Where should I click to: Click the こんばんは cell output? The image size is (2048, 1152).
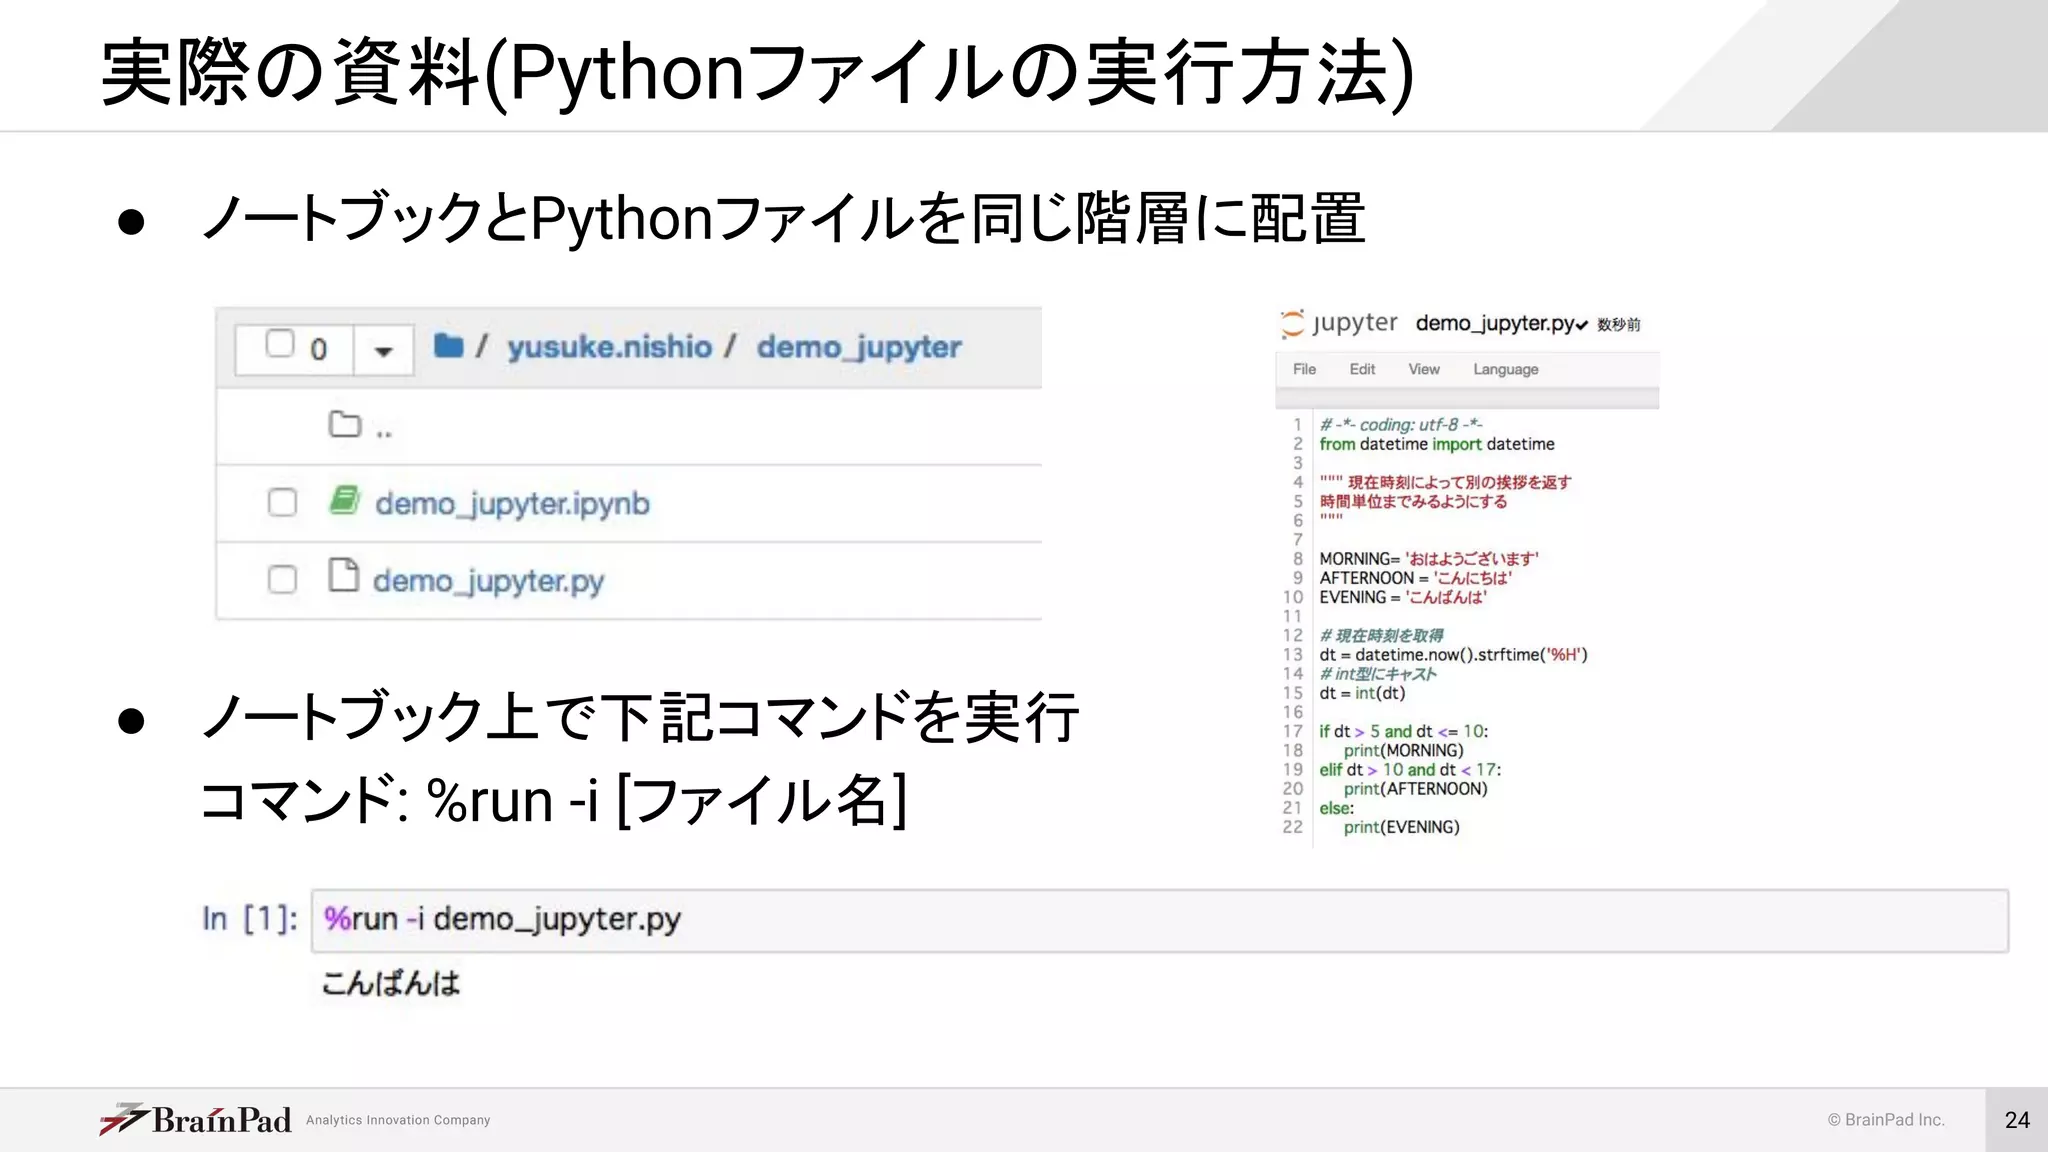click(391, 983)
